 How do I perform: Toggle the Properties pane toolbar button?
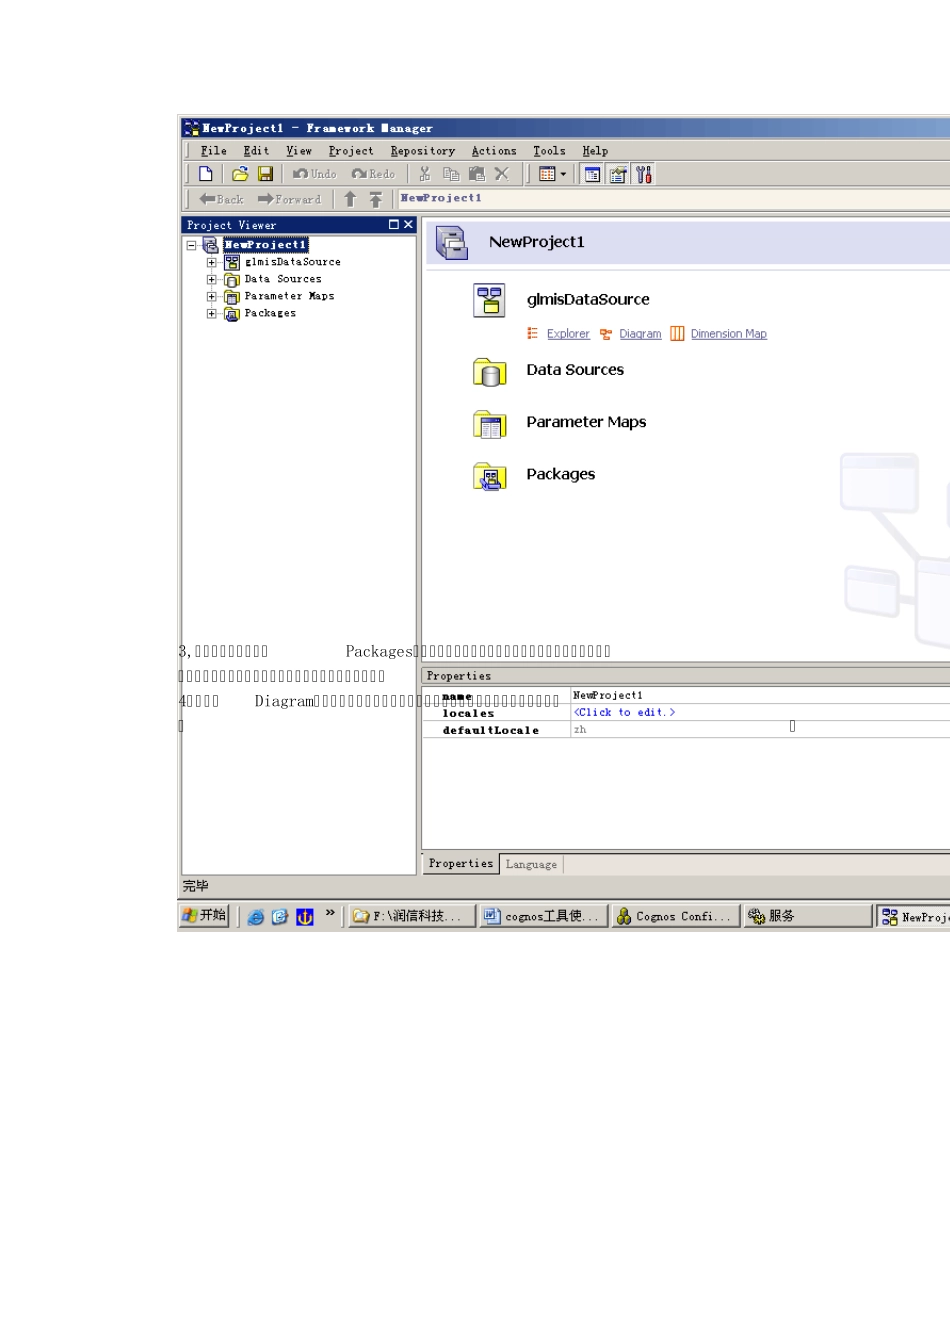tap(618, 174)
